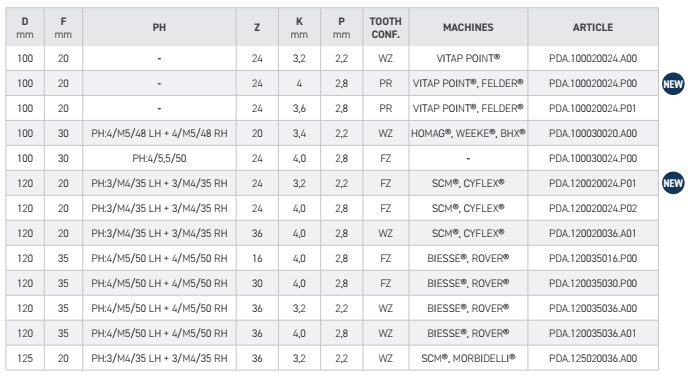Viewport: 688px width, 376px height.
Task: Open article PDA.125020036.A00
Action: [593, 358]
